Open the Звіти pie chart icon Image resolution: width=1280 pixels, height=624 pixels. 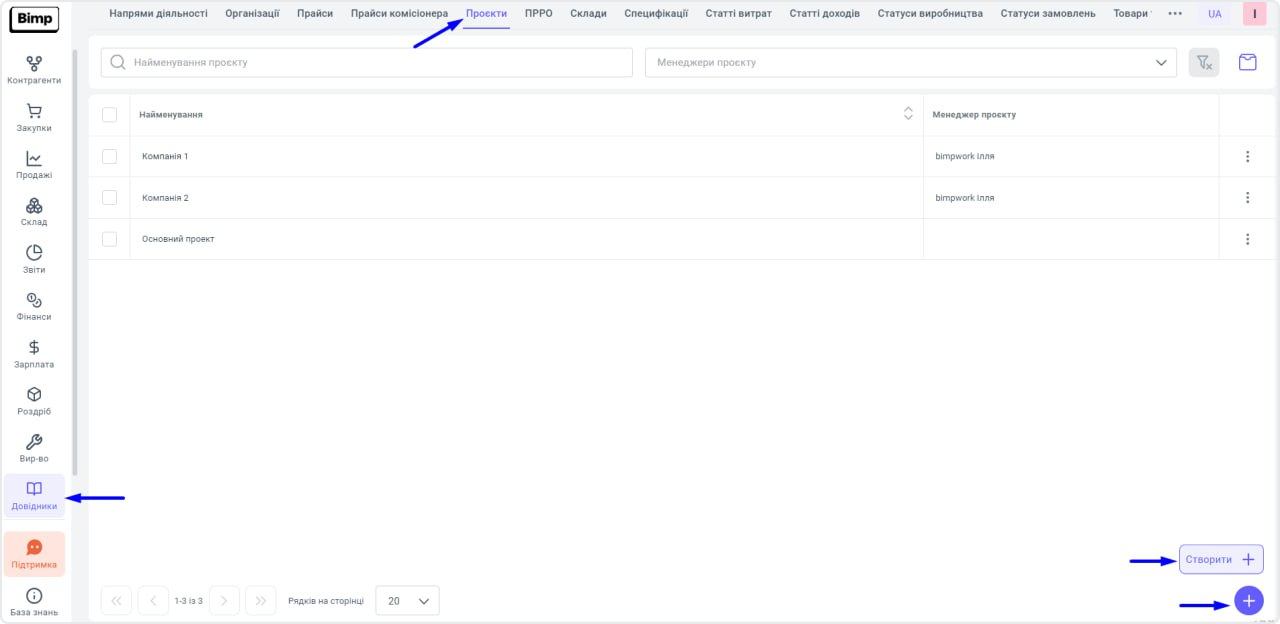pos(34,259)
